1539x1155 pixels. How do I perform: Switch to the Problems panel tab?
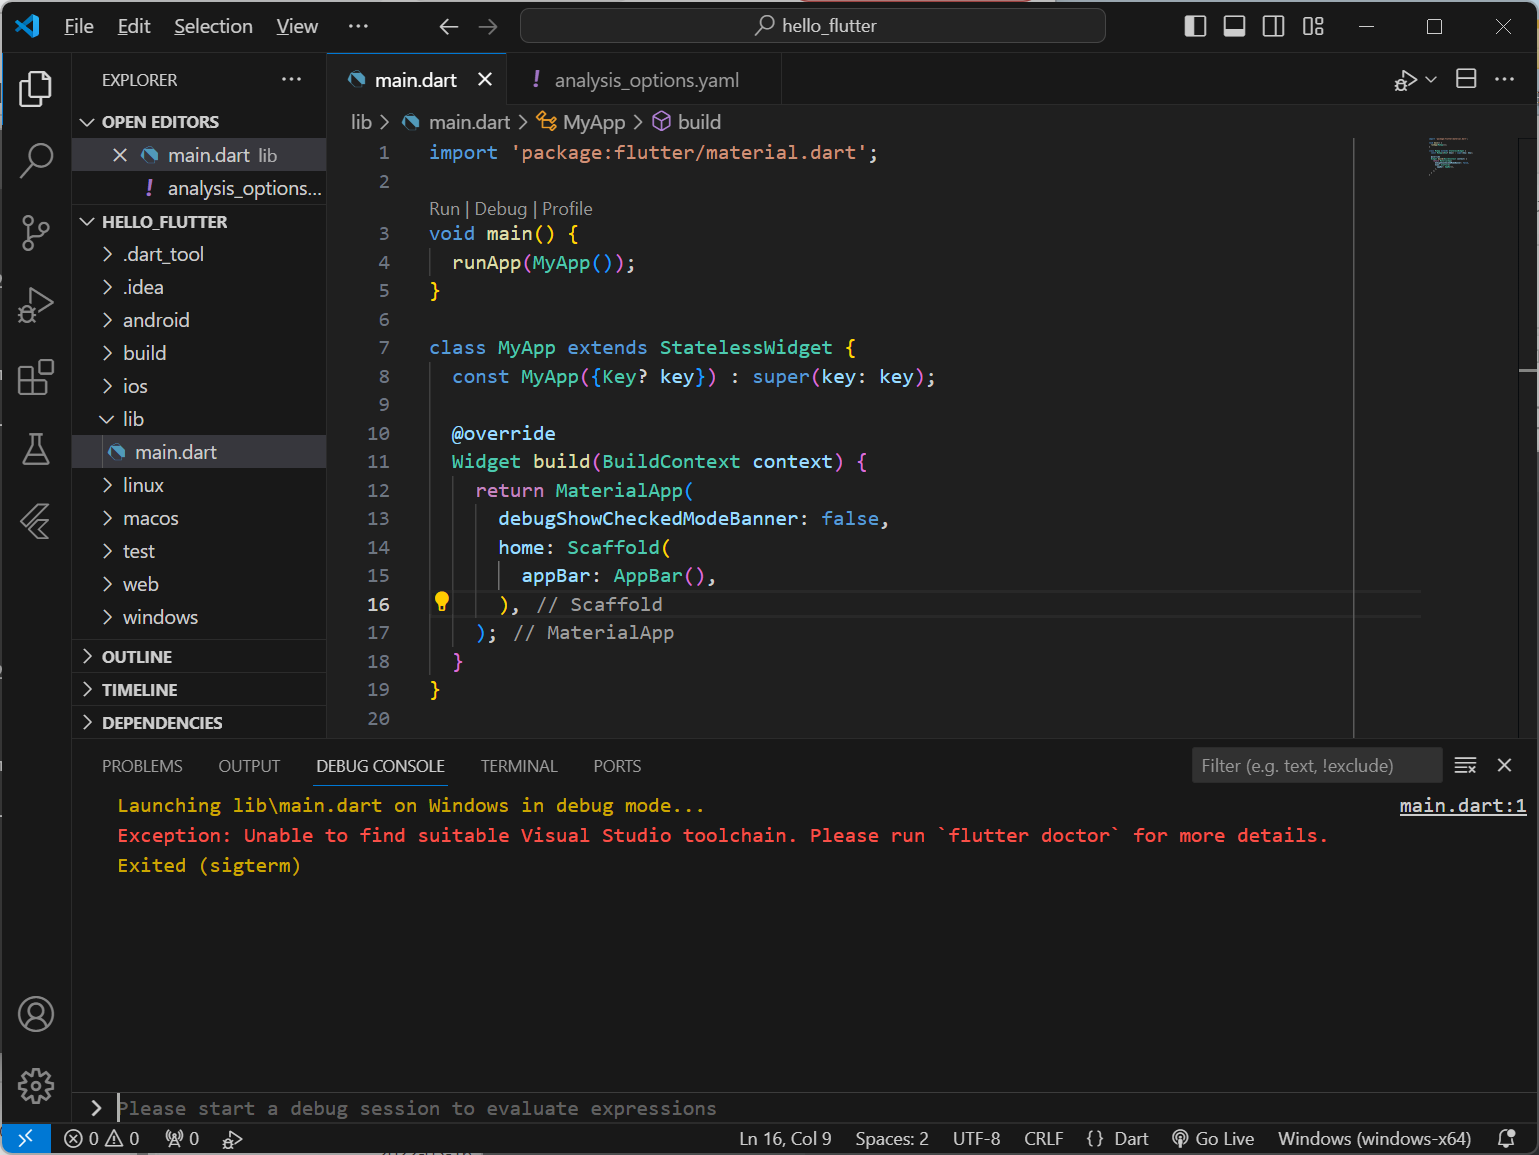click(x=142, y=766)
